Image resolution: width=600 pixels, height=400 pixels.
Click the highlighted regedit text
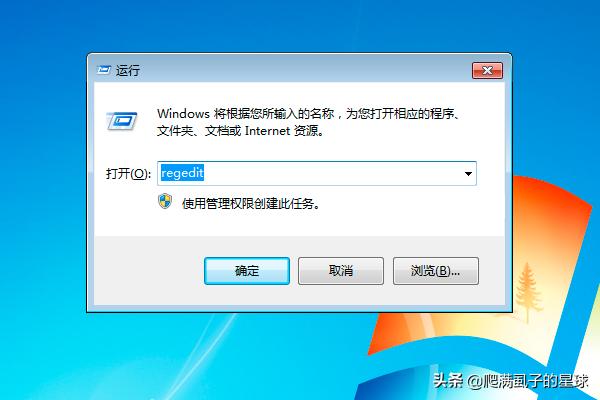pyautogui.click(x=182, y=173)
